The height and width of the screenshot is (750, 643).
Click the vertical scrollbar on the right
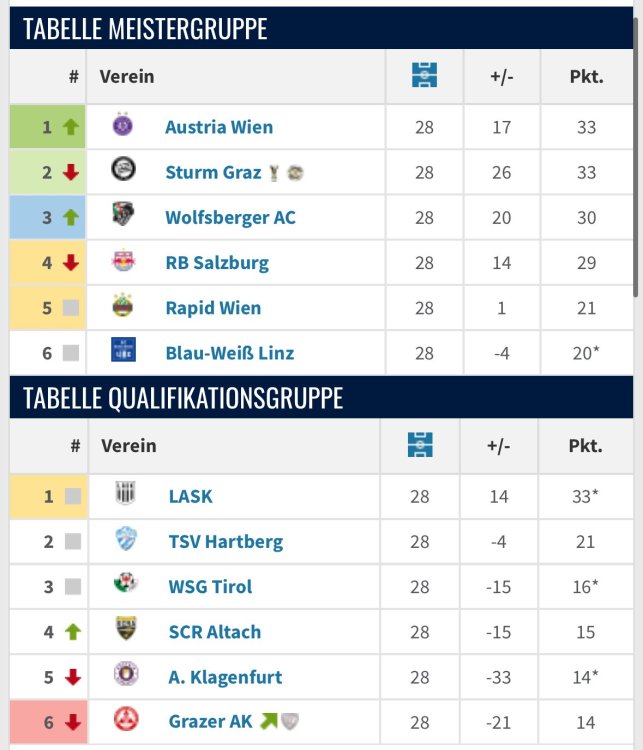pos(637,170)
